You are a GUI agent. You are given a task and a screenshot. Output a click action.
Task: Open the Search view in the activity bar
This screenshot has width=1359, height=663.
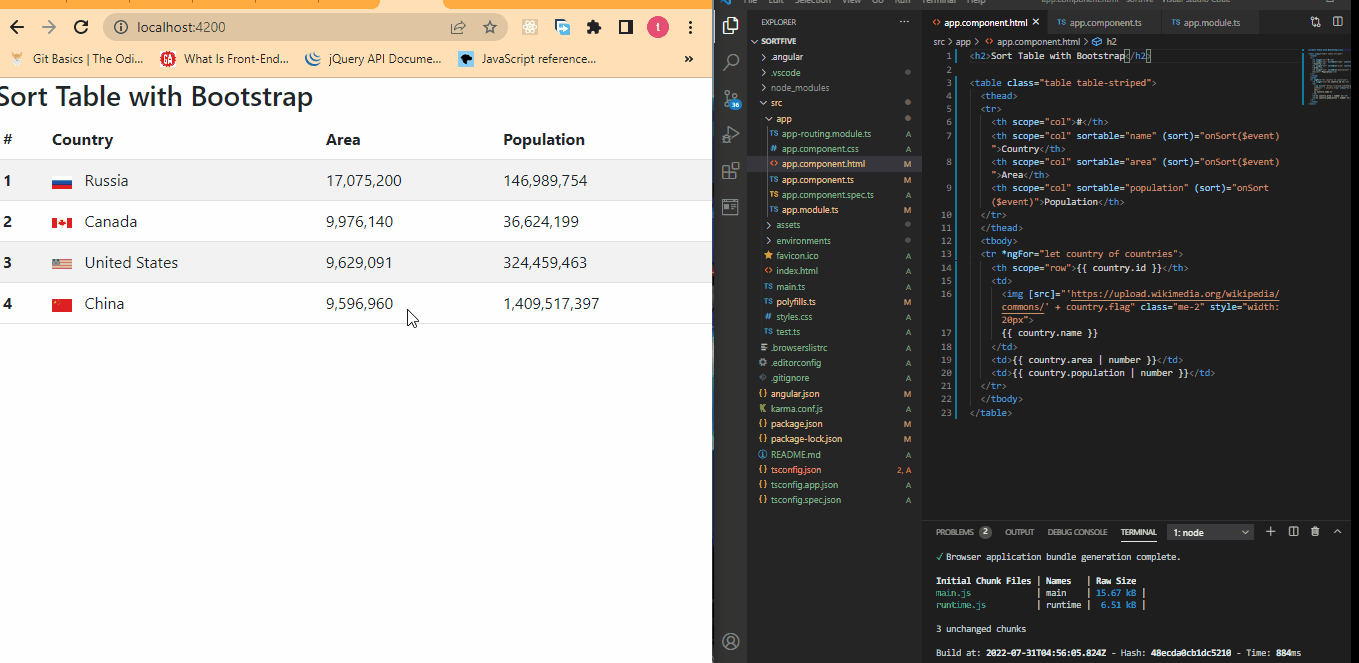tap(730, 61)
